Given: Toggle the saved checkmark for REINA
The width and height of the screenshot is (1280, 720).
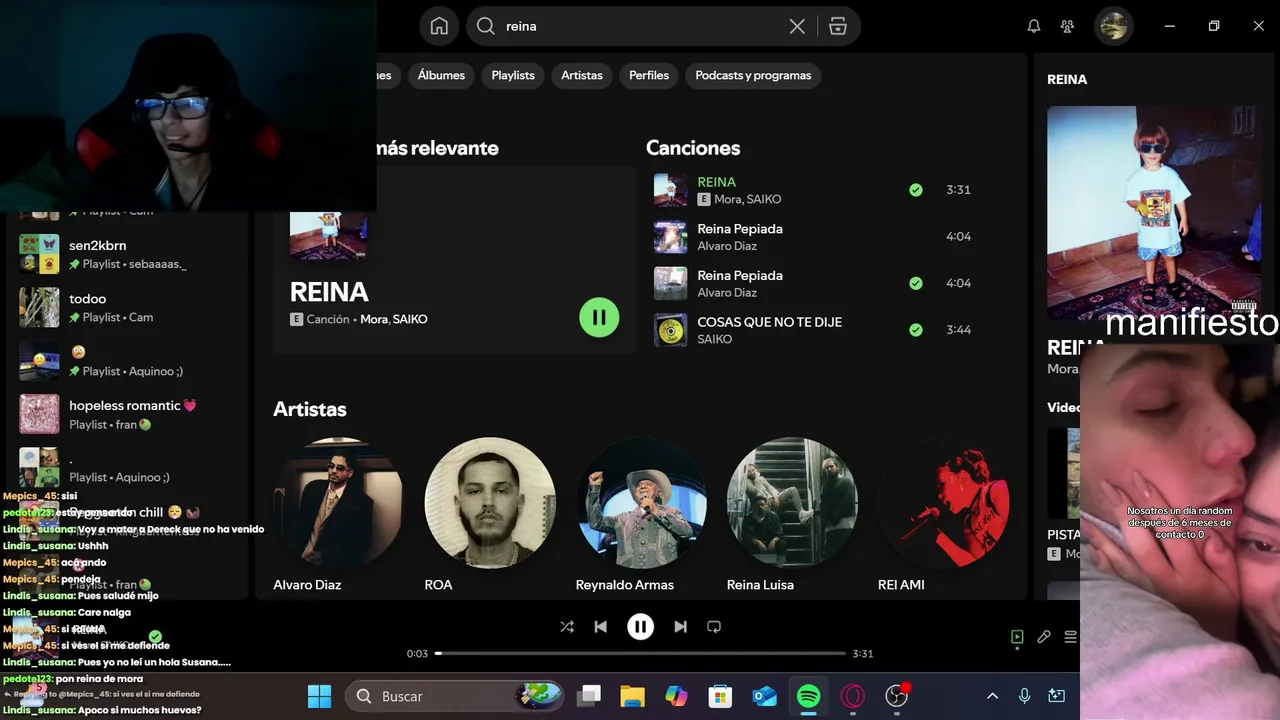Looking at the screenshot, I should (x=915, y=190).
